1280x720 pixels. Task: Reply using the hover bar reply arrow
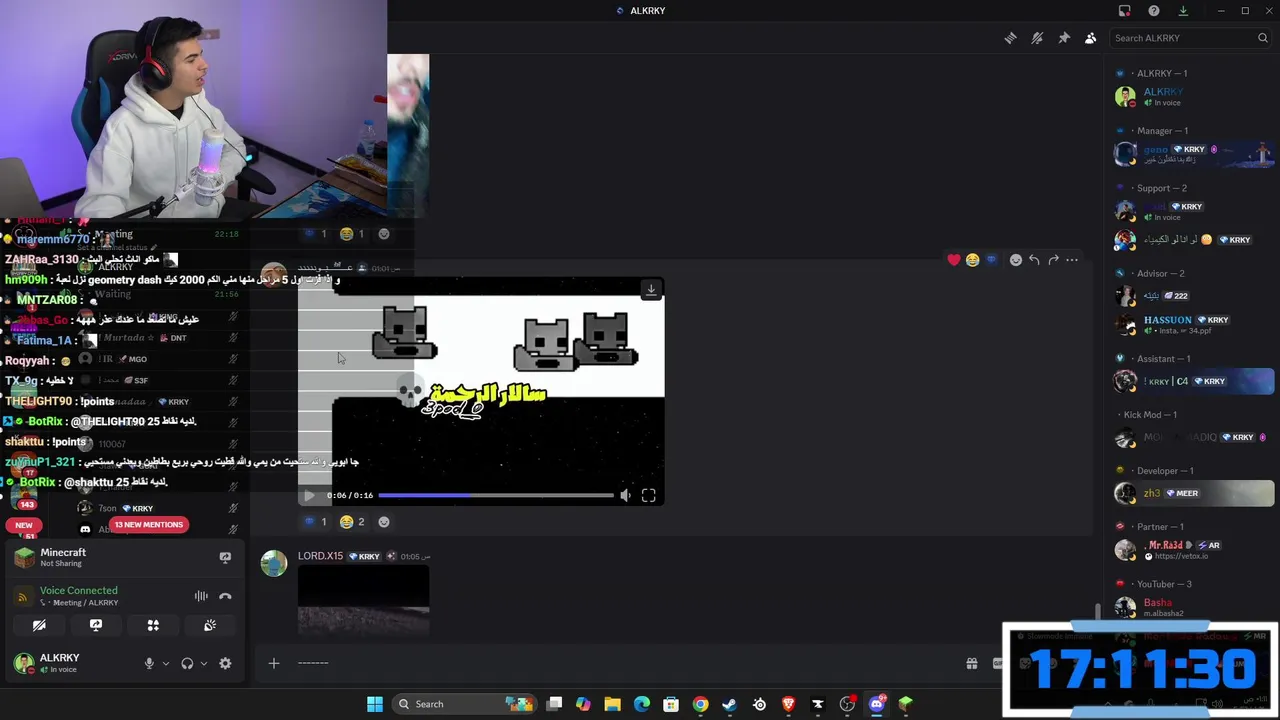[x=1034, y=260]
